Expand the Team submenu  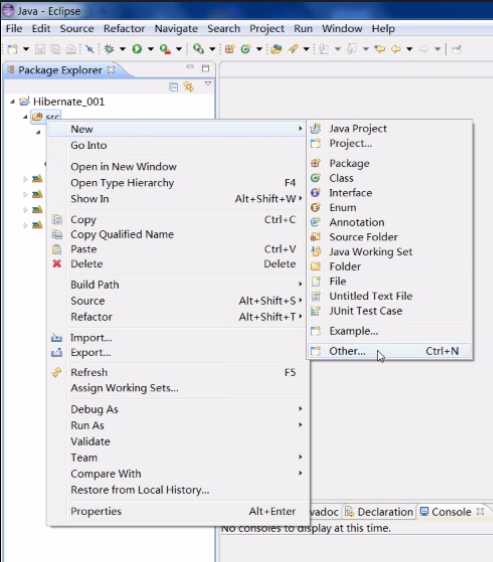click(177, 457)
